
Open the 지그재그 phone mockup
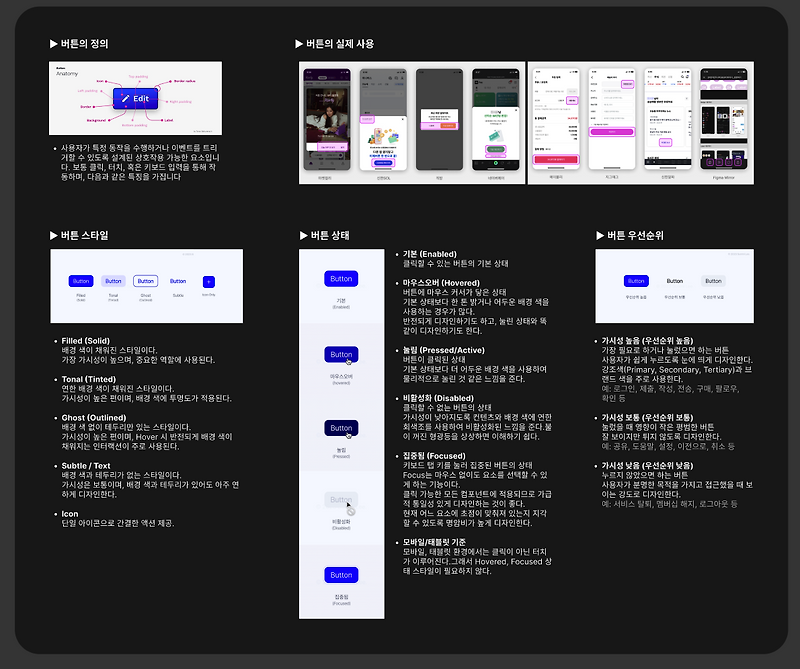pyautogui.click(x=612, y=118)
